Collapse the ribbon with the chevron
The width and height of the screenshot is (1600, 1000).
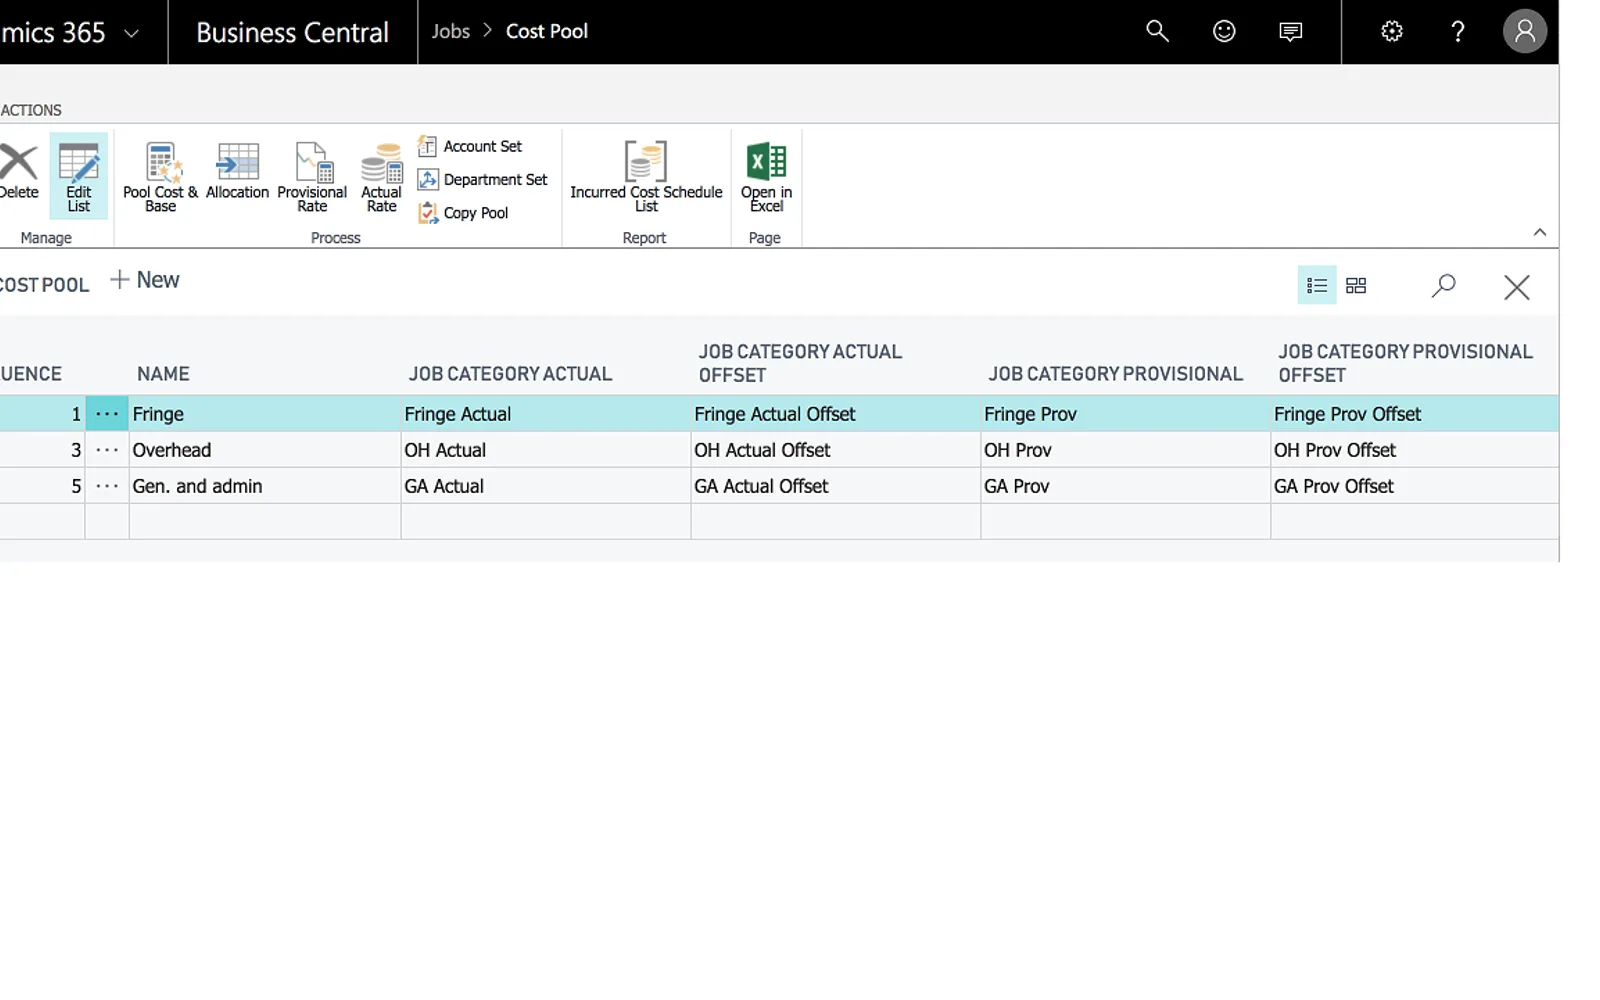click(1540, 232)
